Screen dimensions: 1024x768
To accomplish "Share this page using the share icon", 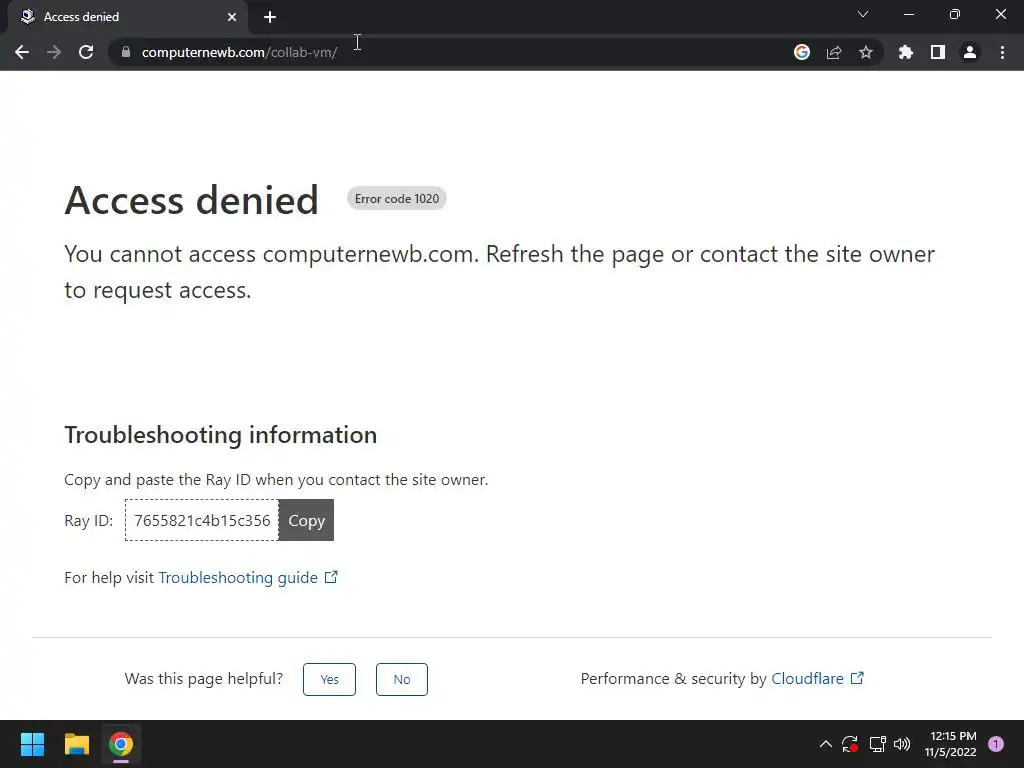I will (x=834, y=52).
